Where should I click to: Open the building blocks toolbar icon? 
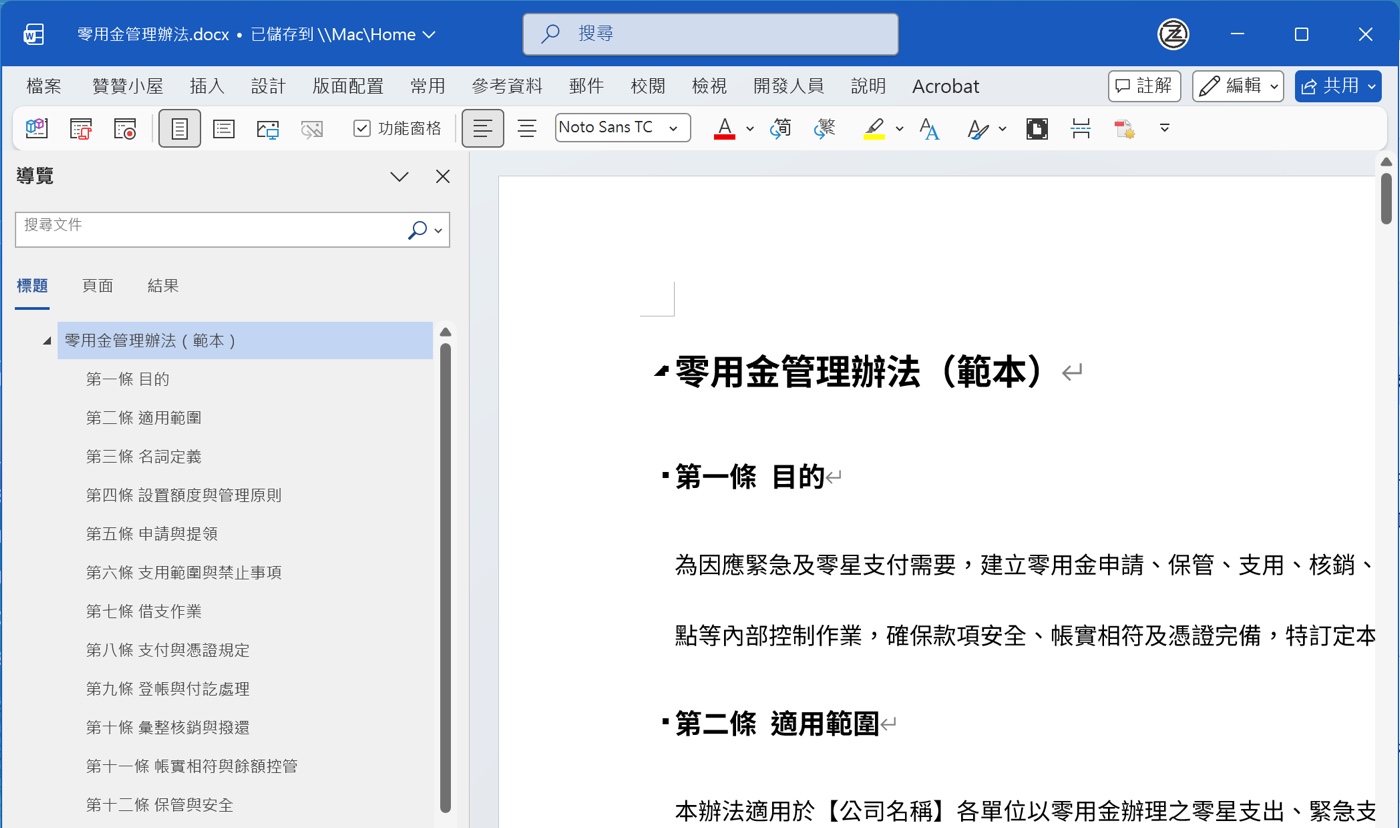click(x=37, y=128)
